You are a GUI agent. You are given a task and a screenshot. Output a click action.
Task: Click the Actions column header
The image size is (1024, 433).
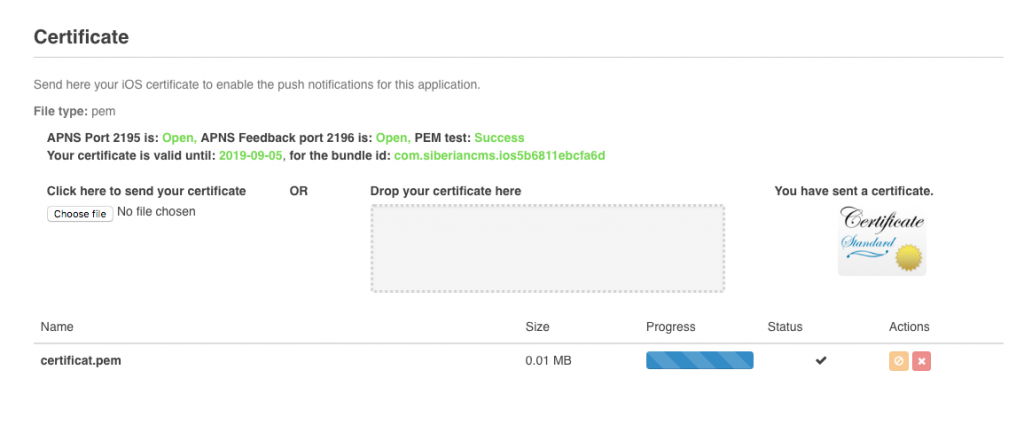pos(909,327)
